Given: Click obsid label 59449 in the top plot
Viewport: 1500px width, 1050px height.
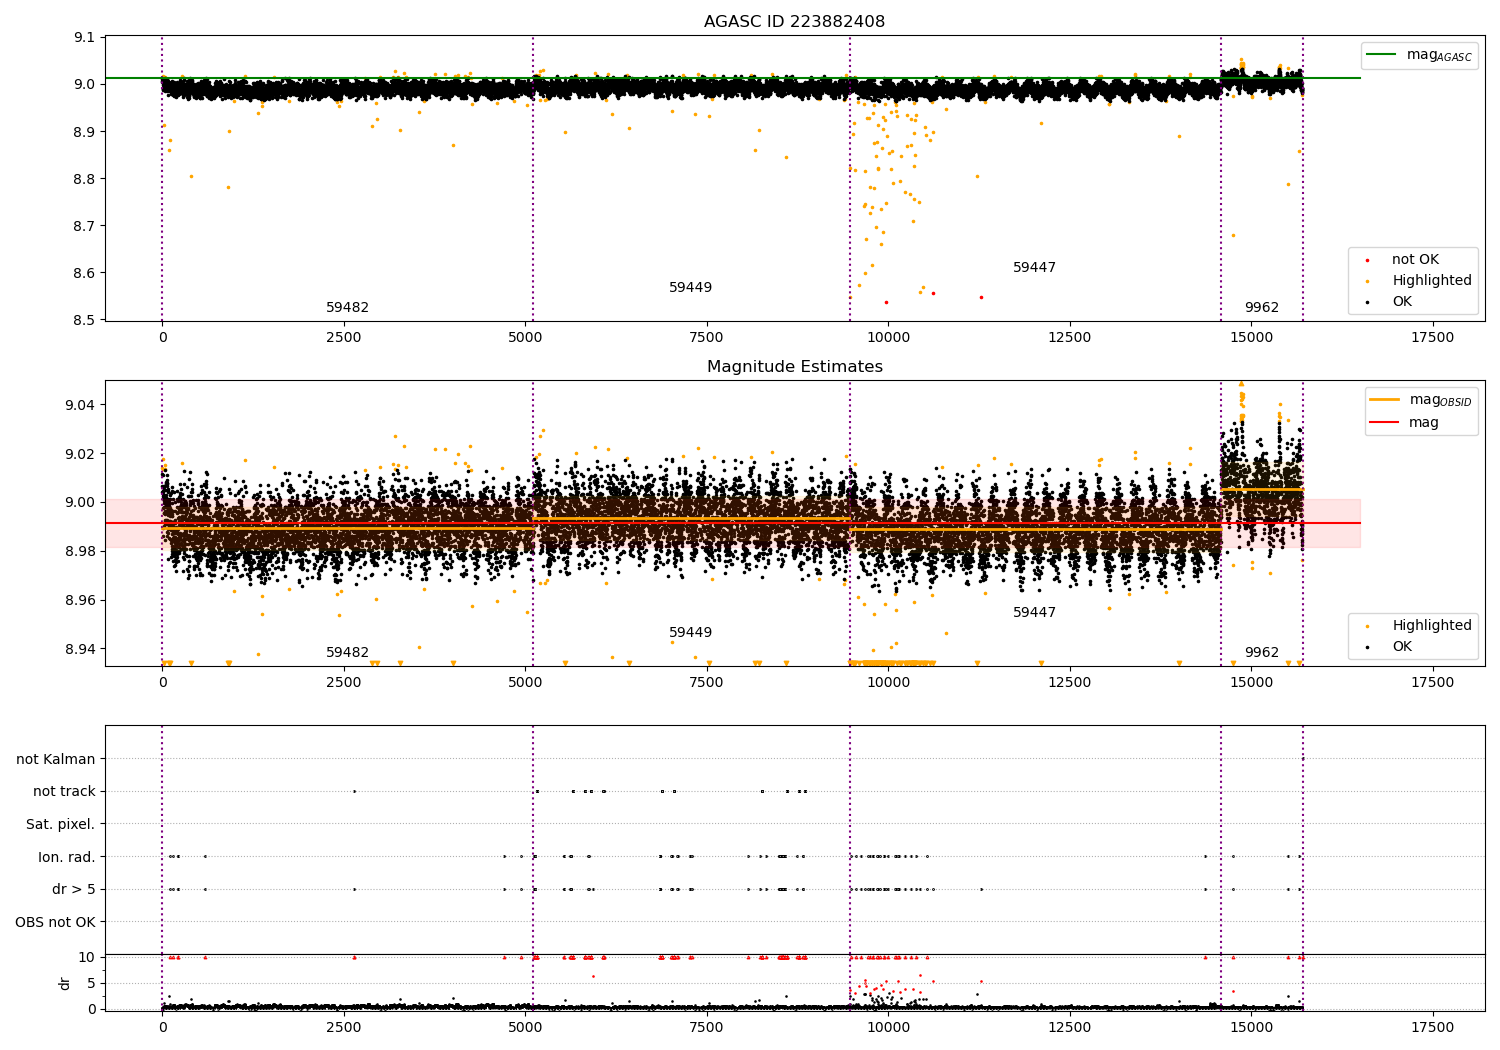Looking at the screenshot, I should point(690,288).
